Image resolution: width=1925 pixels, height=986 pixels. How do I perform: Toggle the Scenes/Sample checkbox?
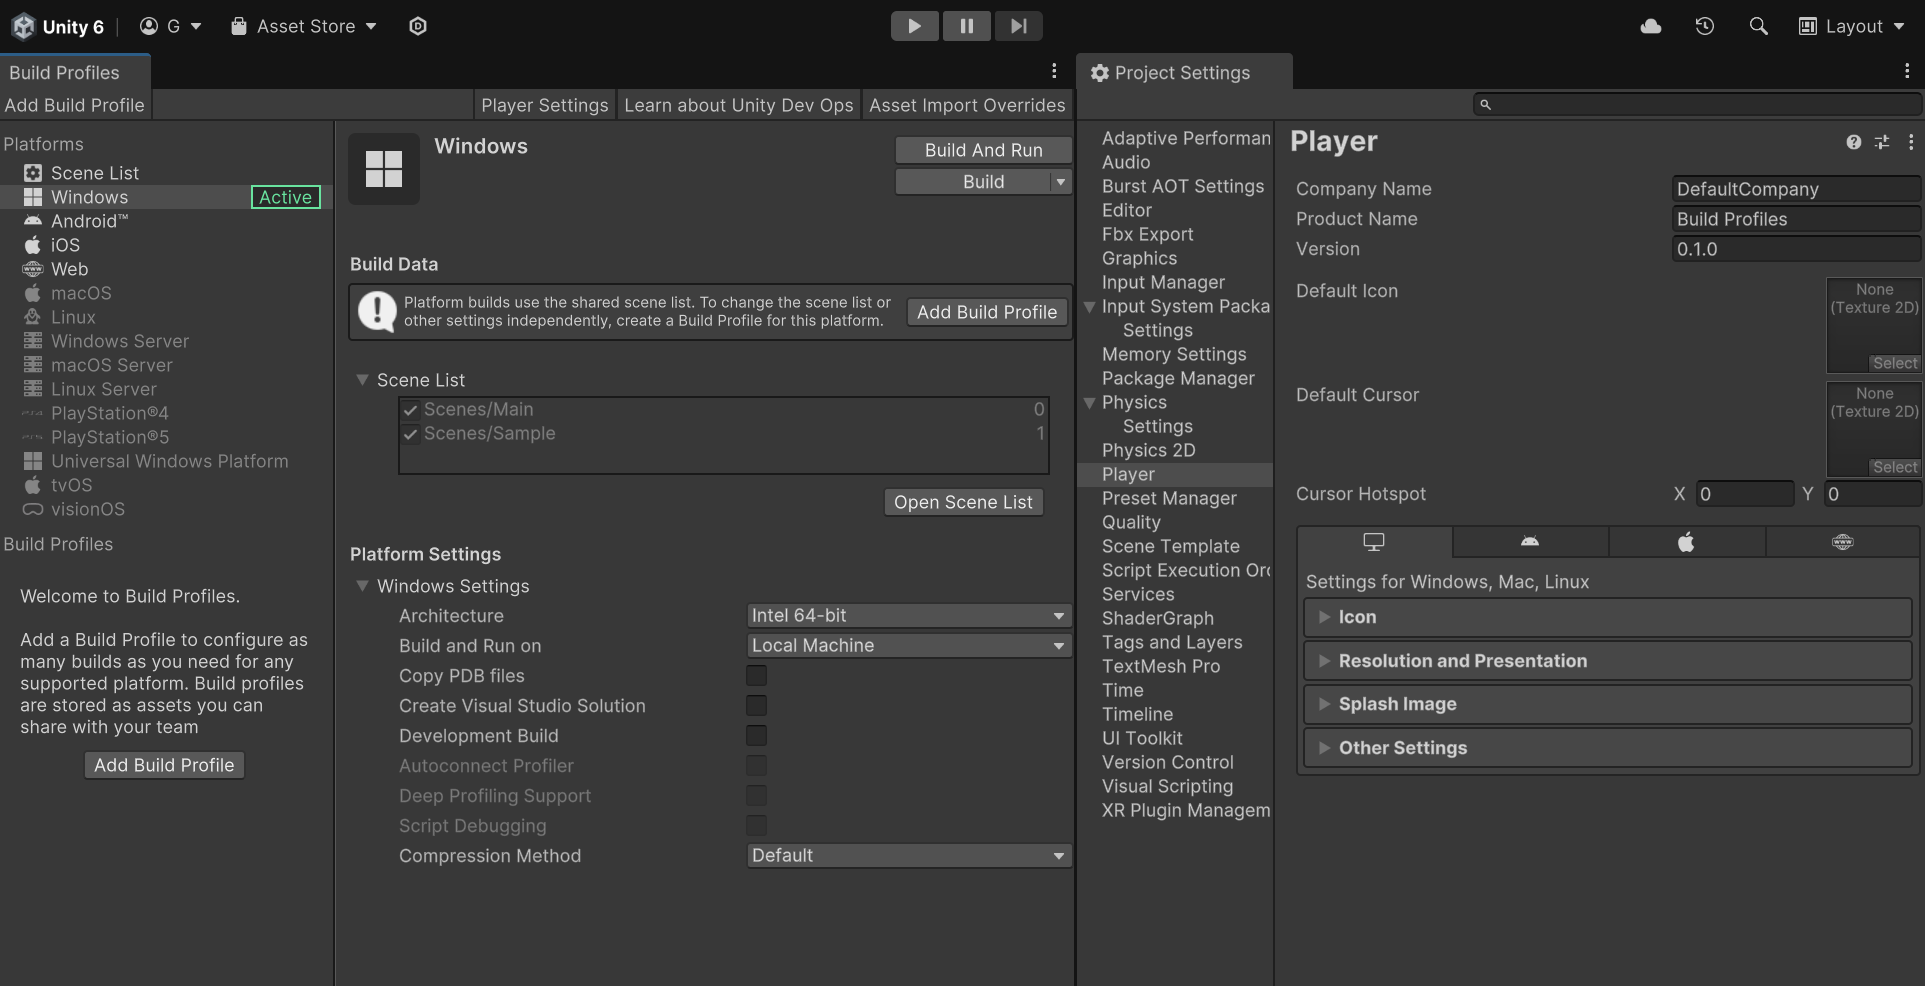pos(410,434)
